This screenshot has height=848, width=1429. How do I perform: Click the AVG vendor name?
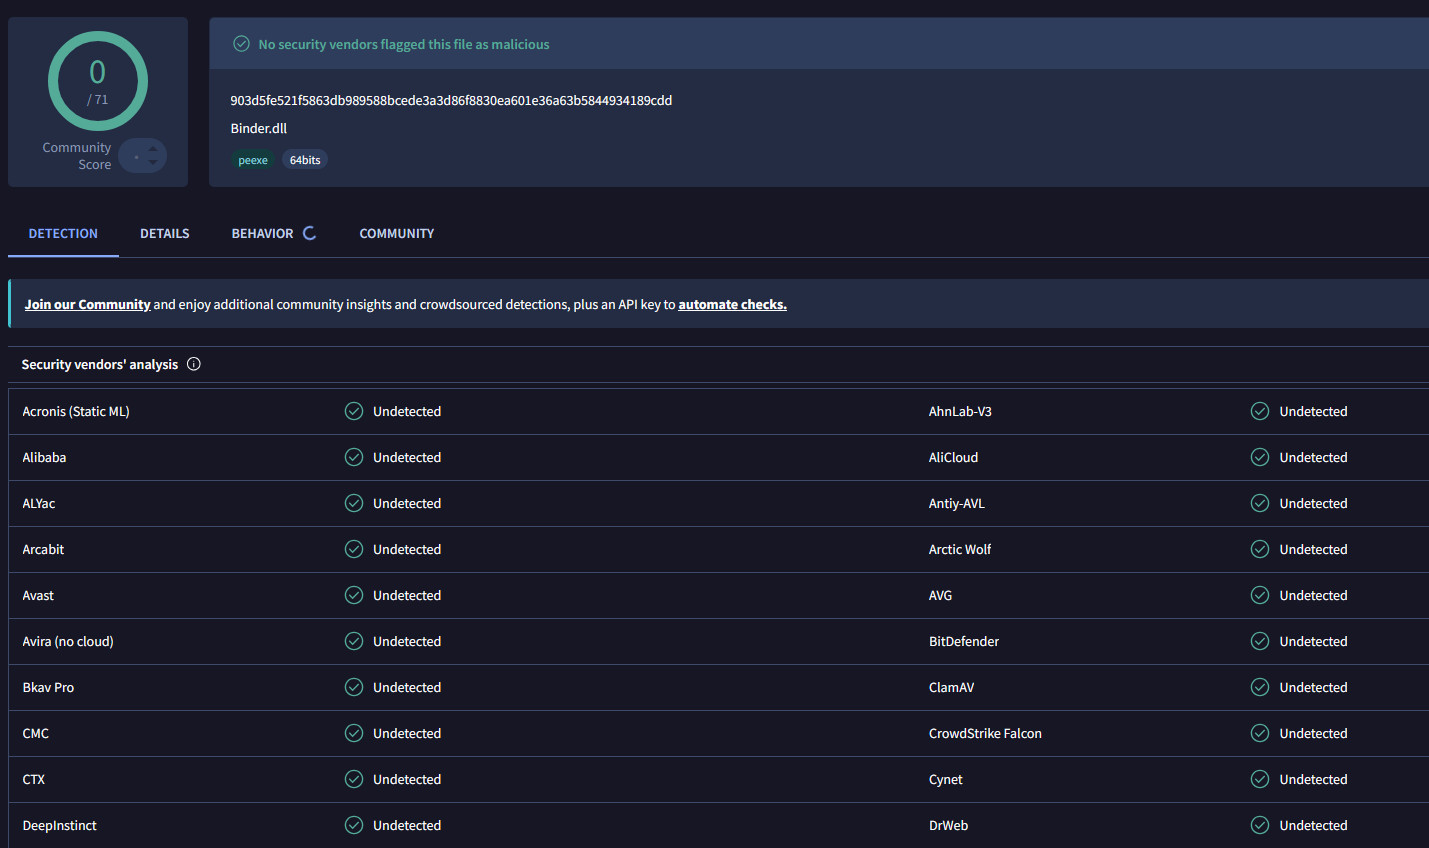pos(940,595)
